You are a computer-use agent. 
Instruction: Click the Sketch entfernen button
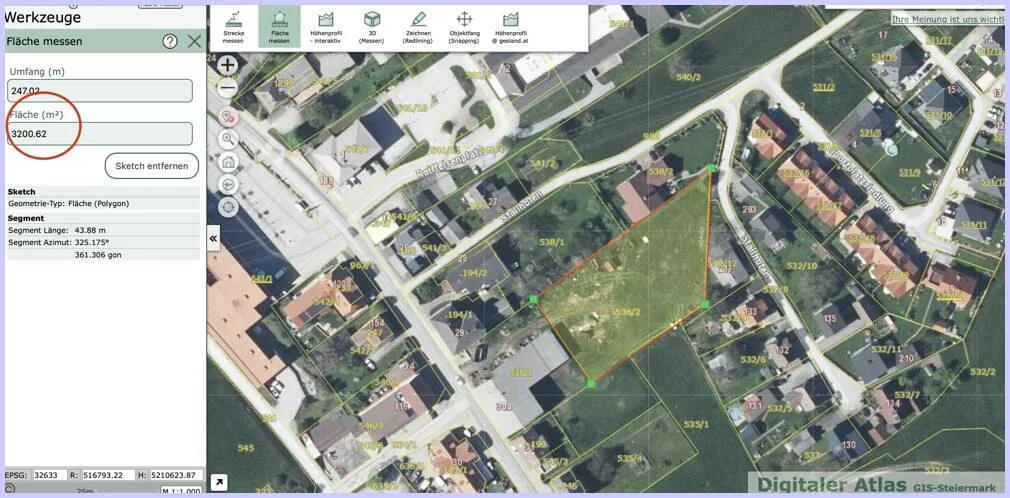(152, 166)
